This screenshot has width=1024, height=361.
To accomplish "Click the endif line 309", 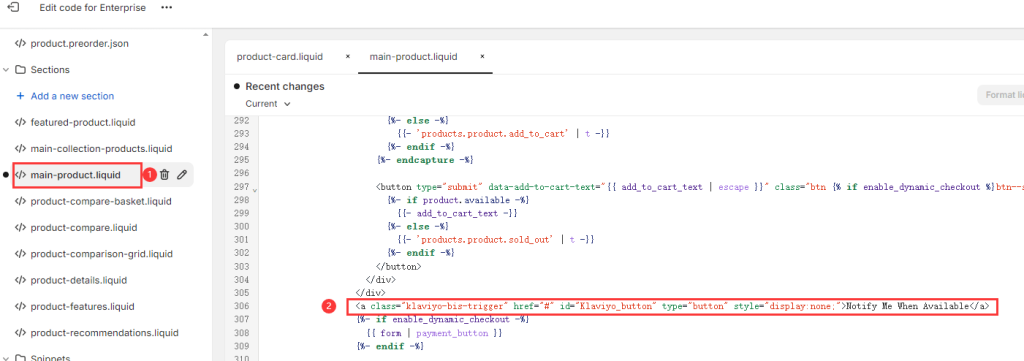I will (x=390, y=346).
